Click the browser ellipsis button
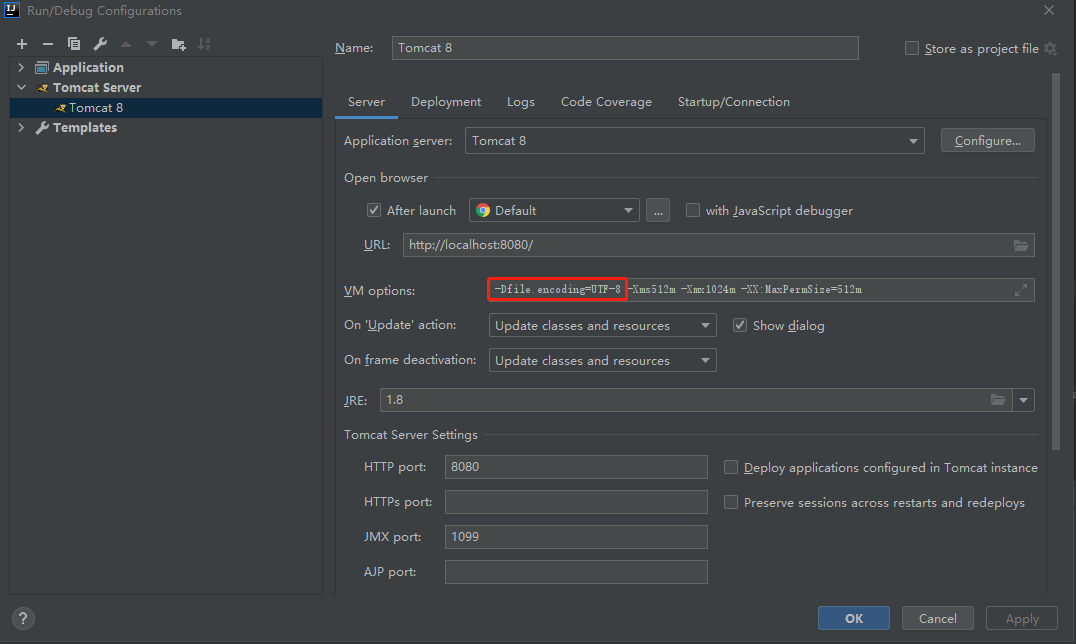The image size is (1076, 644). (657, 210)
